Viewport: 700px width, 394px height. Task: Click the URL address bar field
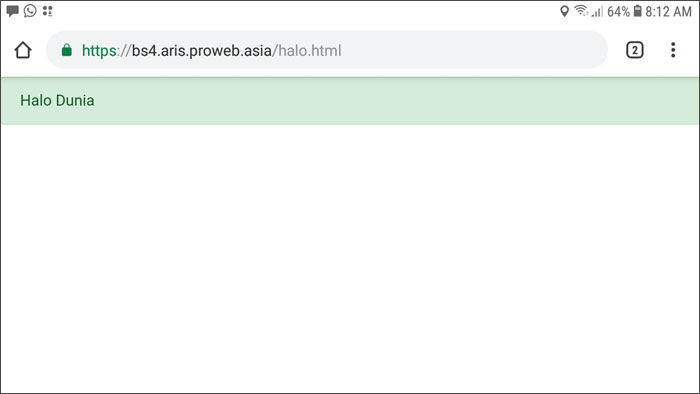point(327,50)
